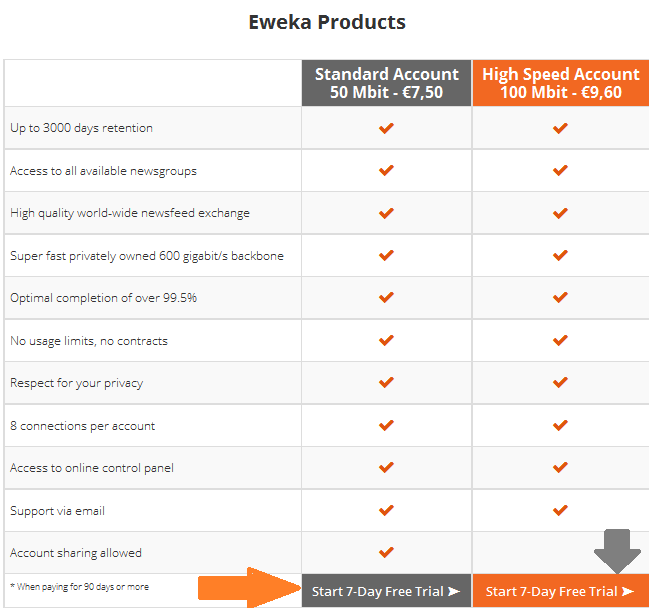
Task: Click the High Speed Account 100 Mbit header
Action: point(560,83)
